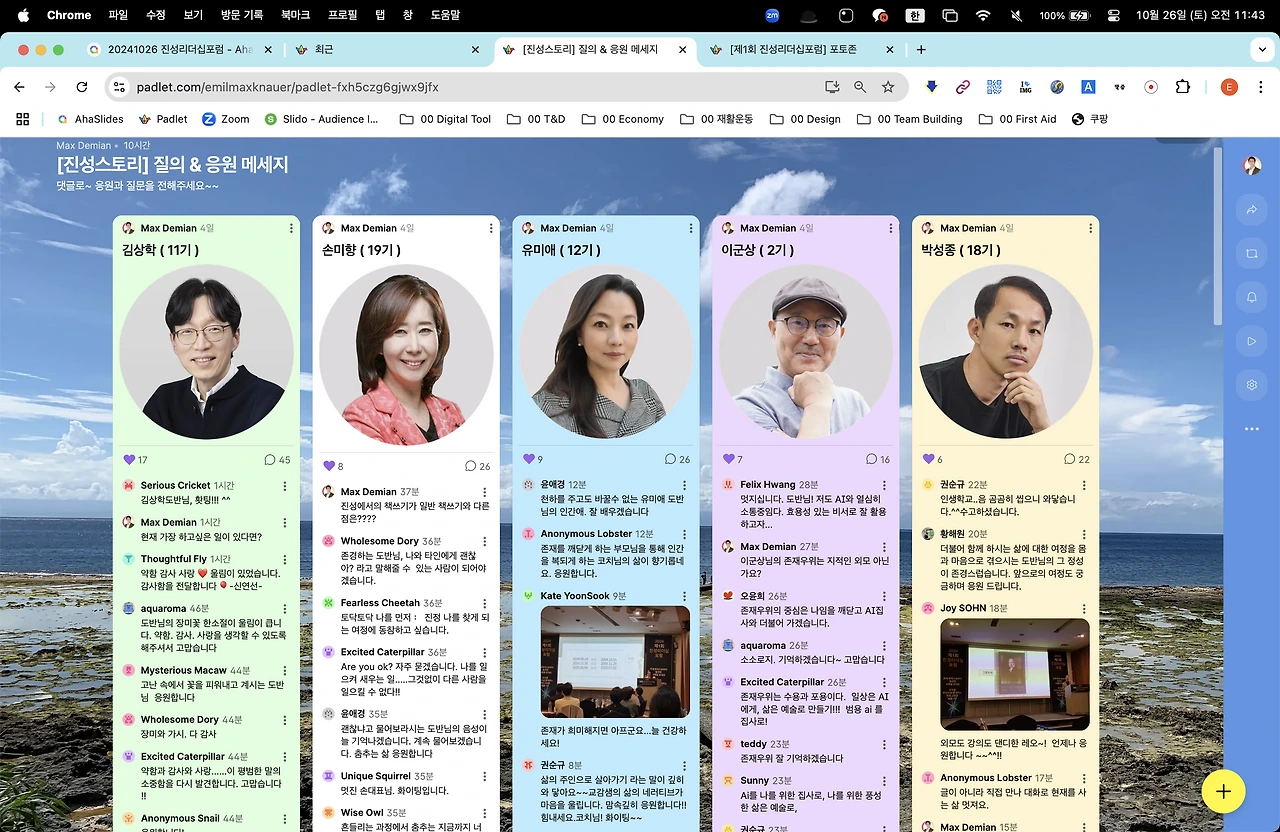1280x832 pixels.
Task: Open the AhaSlides bookmark
Action: (x=89, y=119)
